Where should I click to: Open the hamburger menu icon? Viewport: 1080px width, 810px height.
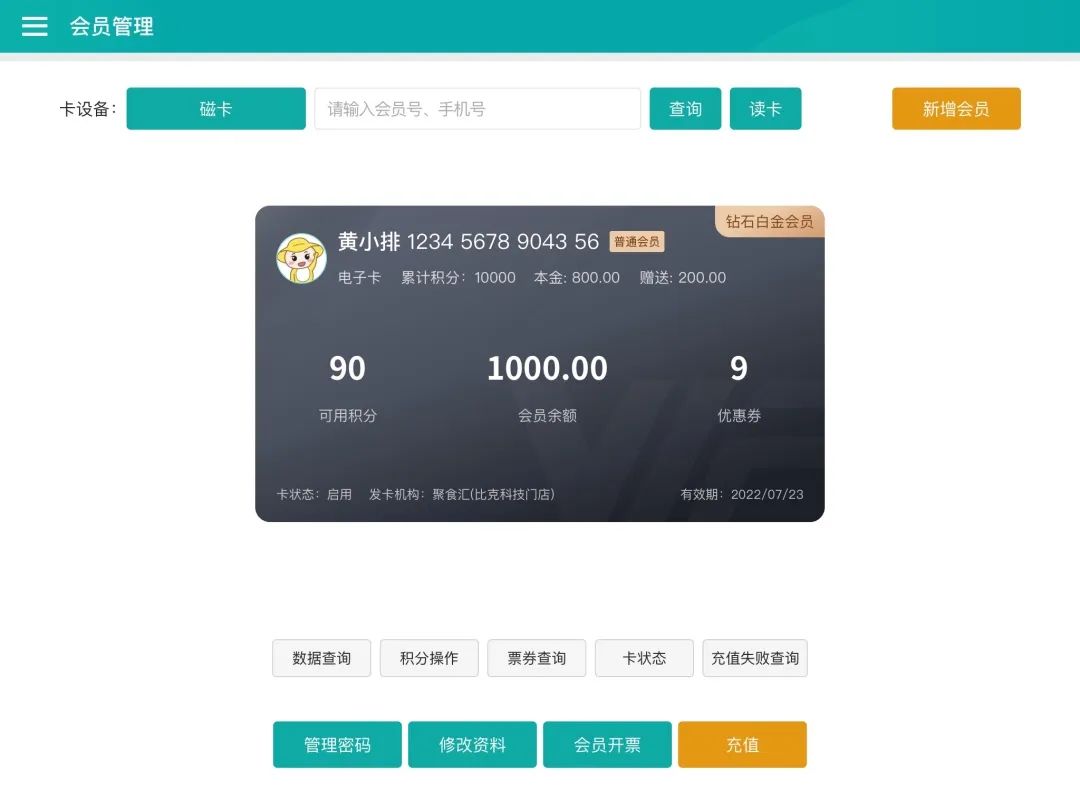[35, 27]
